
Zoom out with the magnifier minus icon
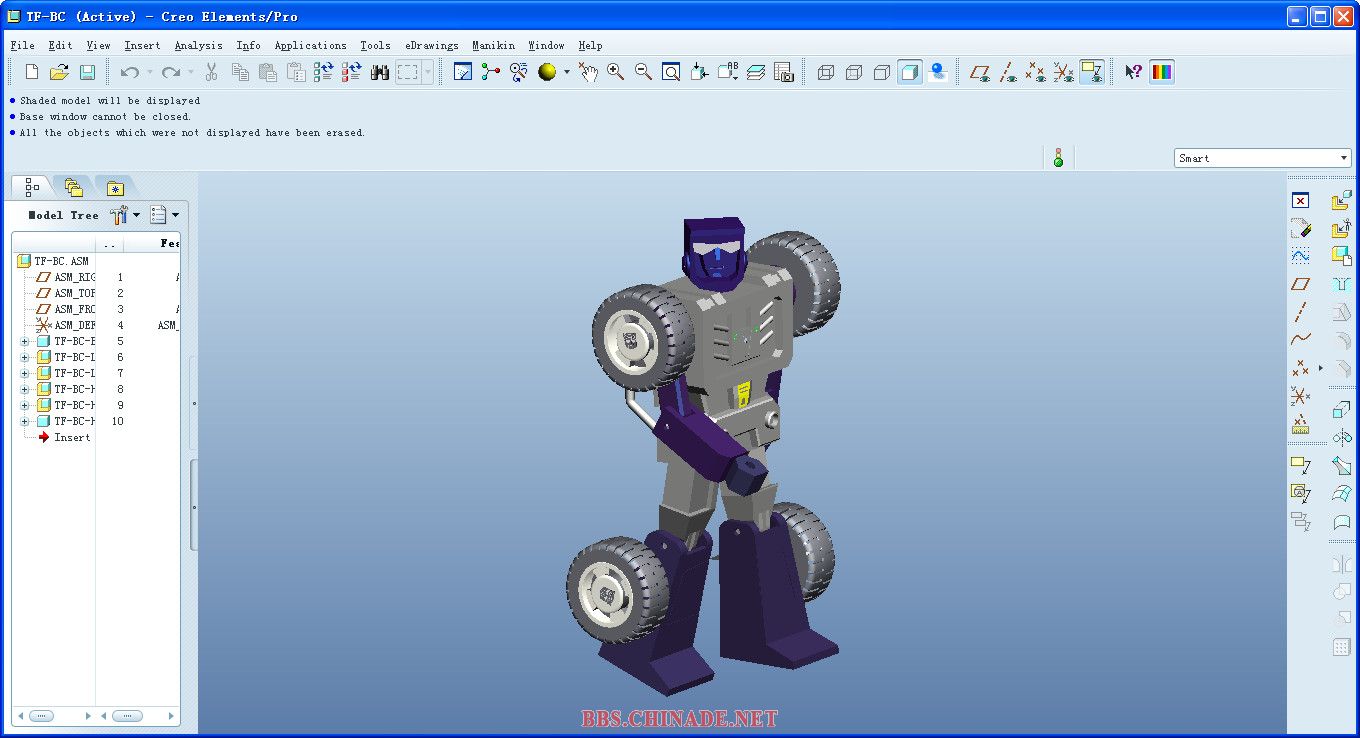click(644, 72)
